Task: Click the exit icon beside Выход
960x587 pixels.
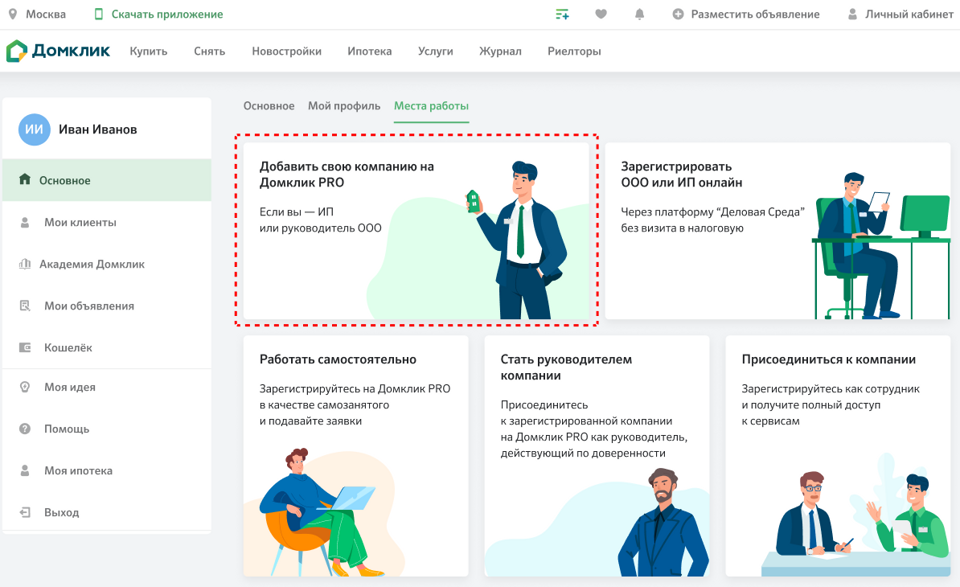Action: pyautogui.click(x=24, y=512)
